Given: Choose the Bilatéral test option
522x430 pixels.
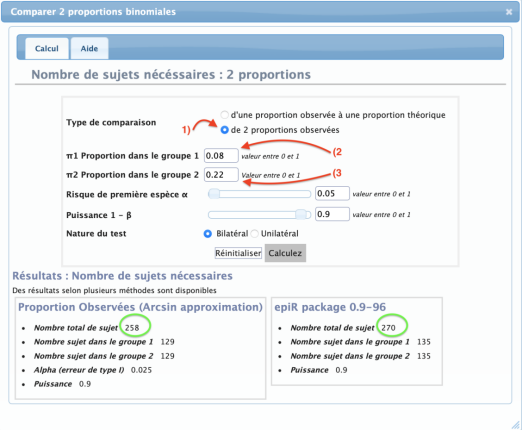Looking at the screenshot, I should 207,234.
